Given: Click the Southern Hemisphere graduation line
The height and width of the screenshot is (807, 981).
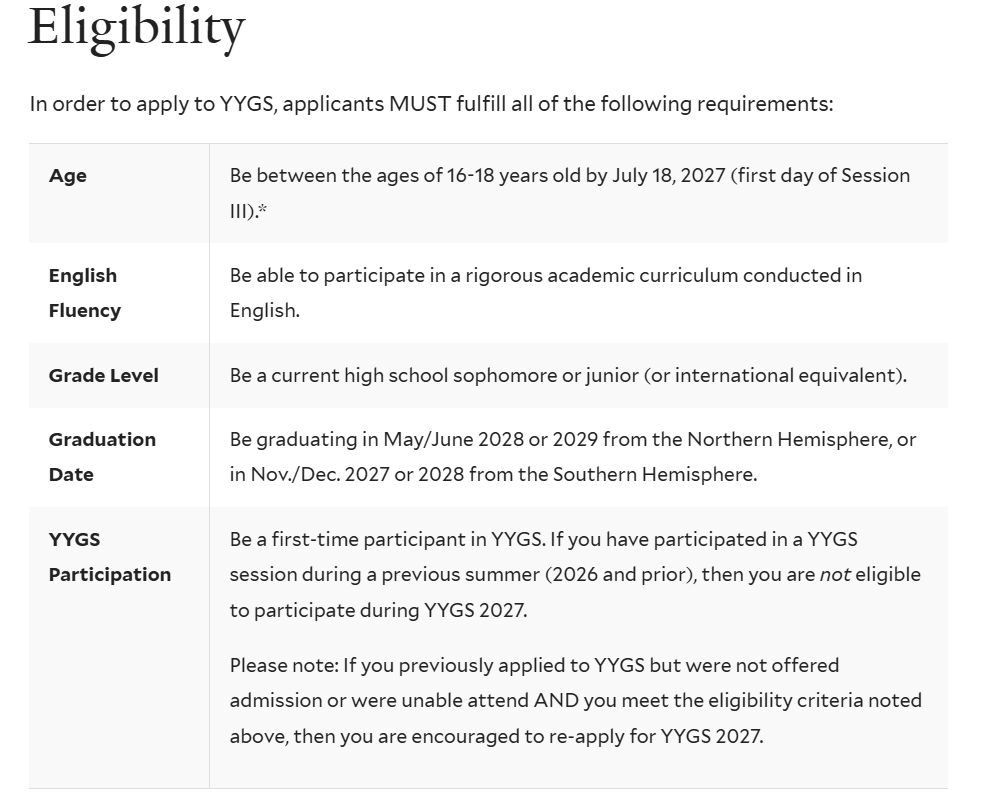Looking at the screenshot, I should (x=493, y=474).
